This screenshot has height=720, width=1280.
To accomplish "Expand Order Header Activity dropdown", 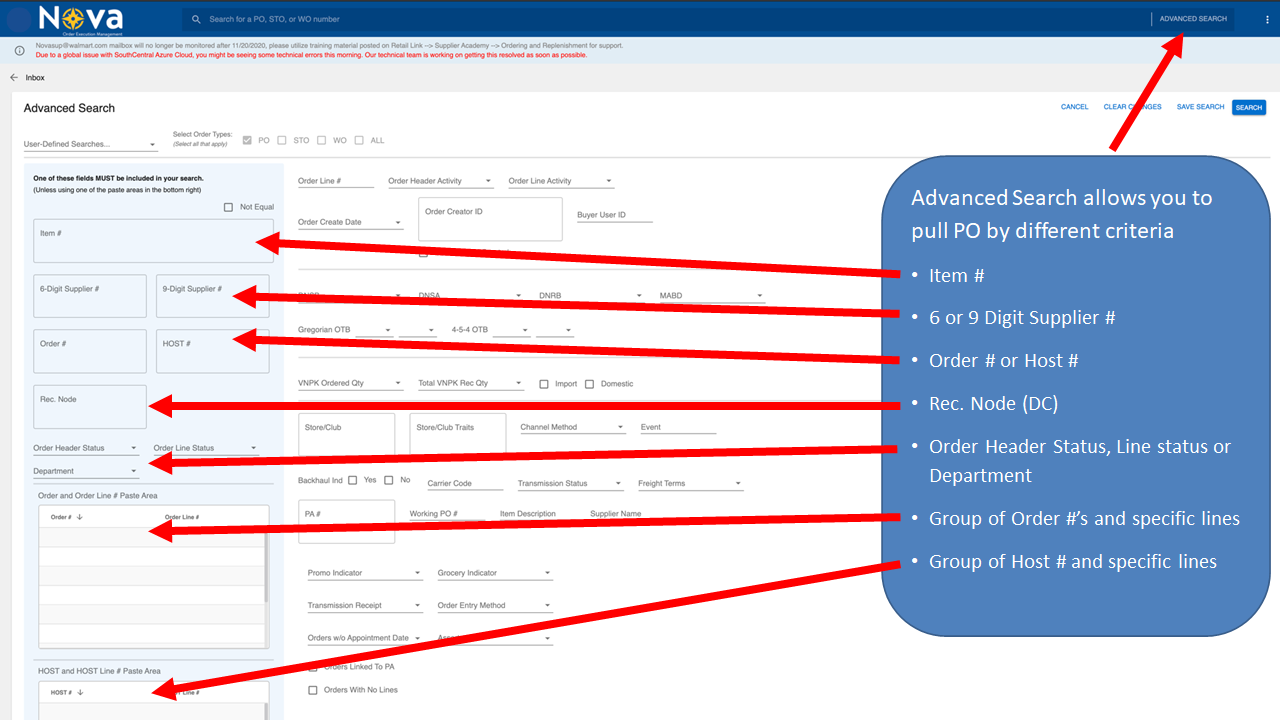I will (x=441, y=181).
